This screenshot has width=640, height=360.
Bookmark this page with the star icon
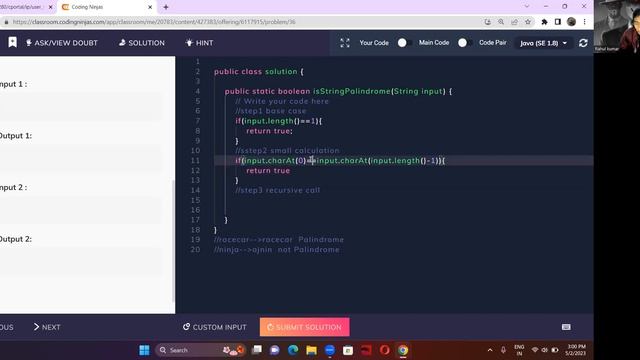[528, 22]
